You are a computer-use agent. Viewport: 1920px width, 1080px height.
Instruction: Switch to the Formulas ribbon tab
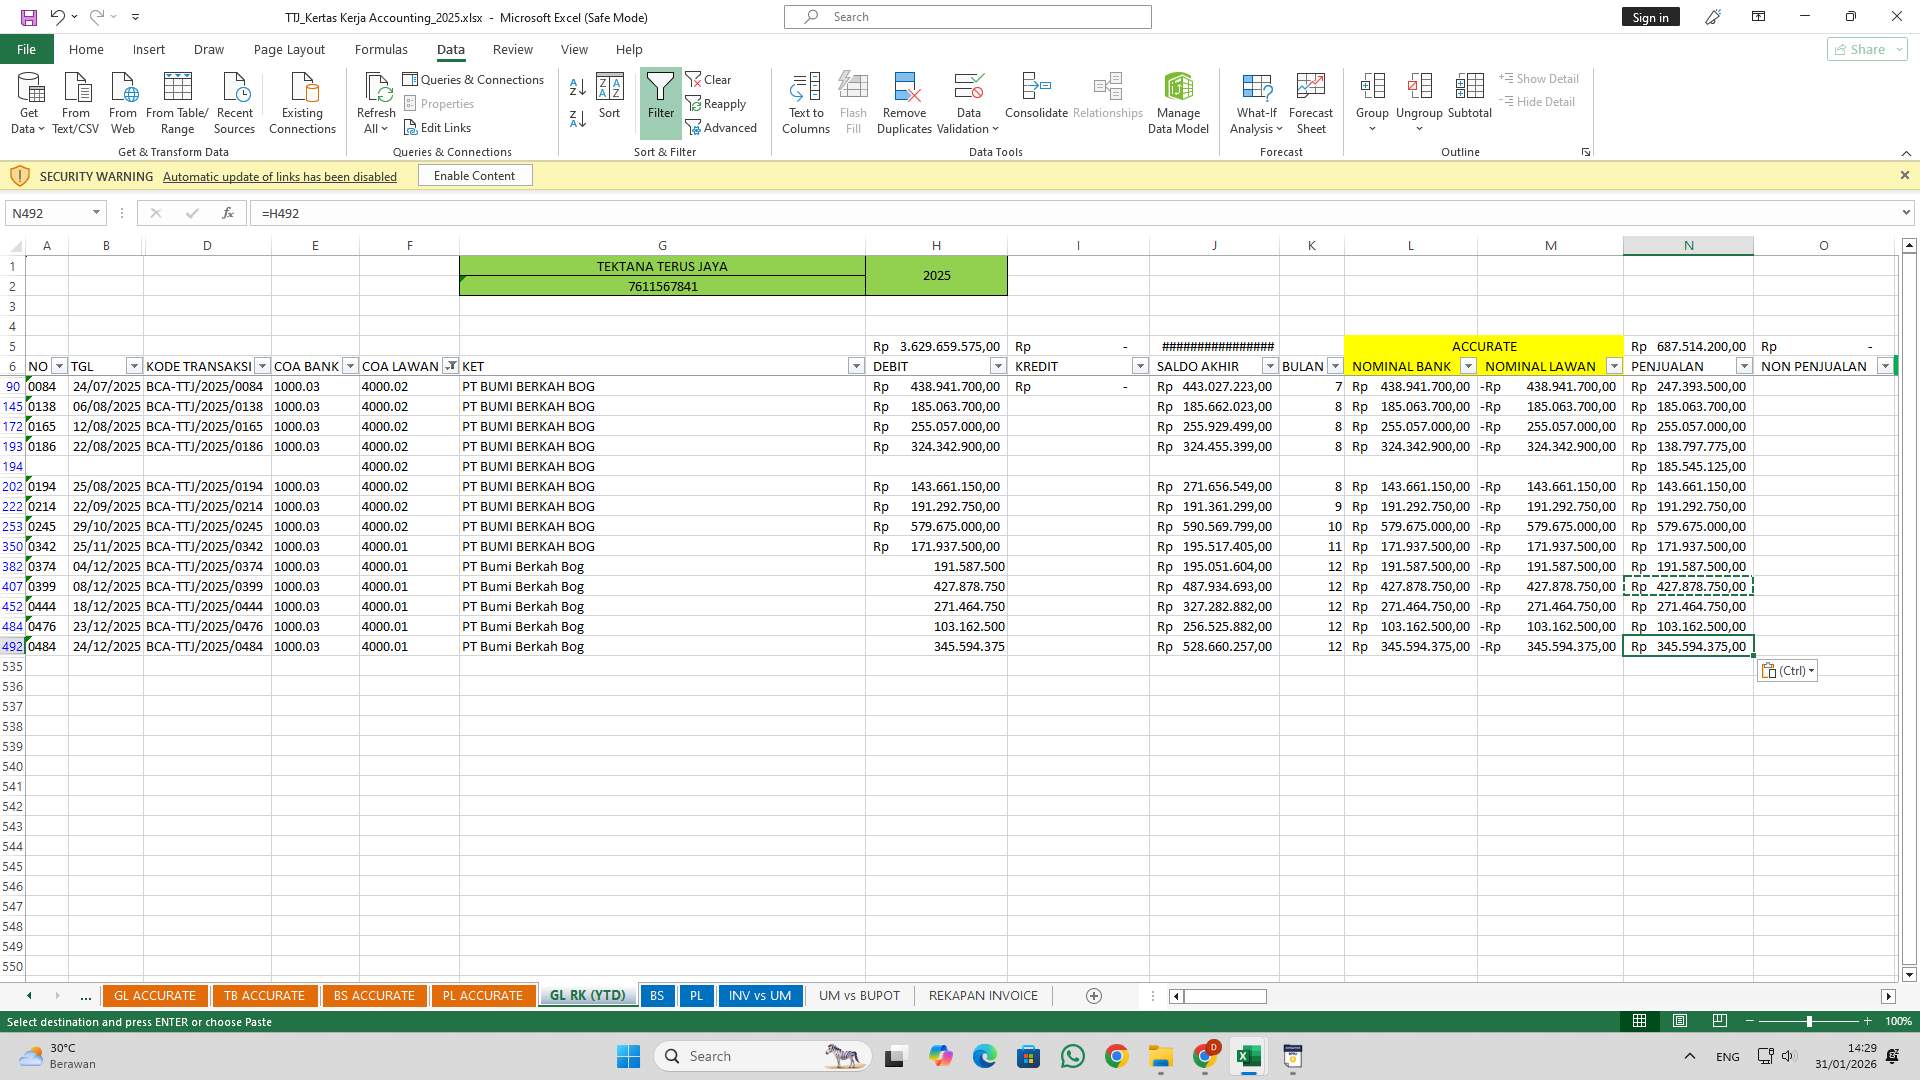click(x=381, y=49)
